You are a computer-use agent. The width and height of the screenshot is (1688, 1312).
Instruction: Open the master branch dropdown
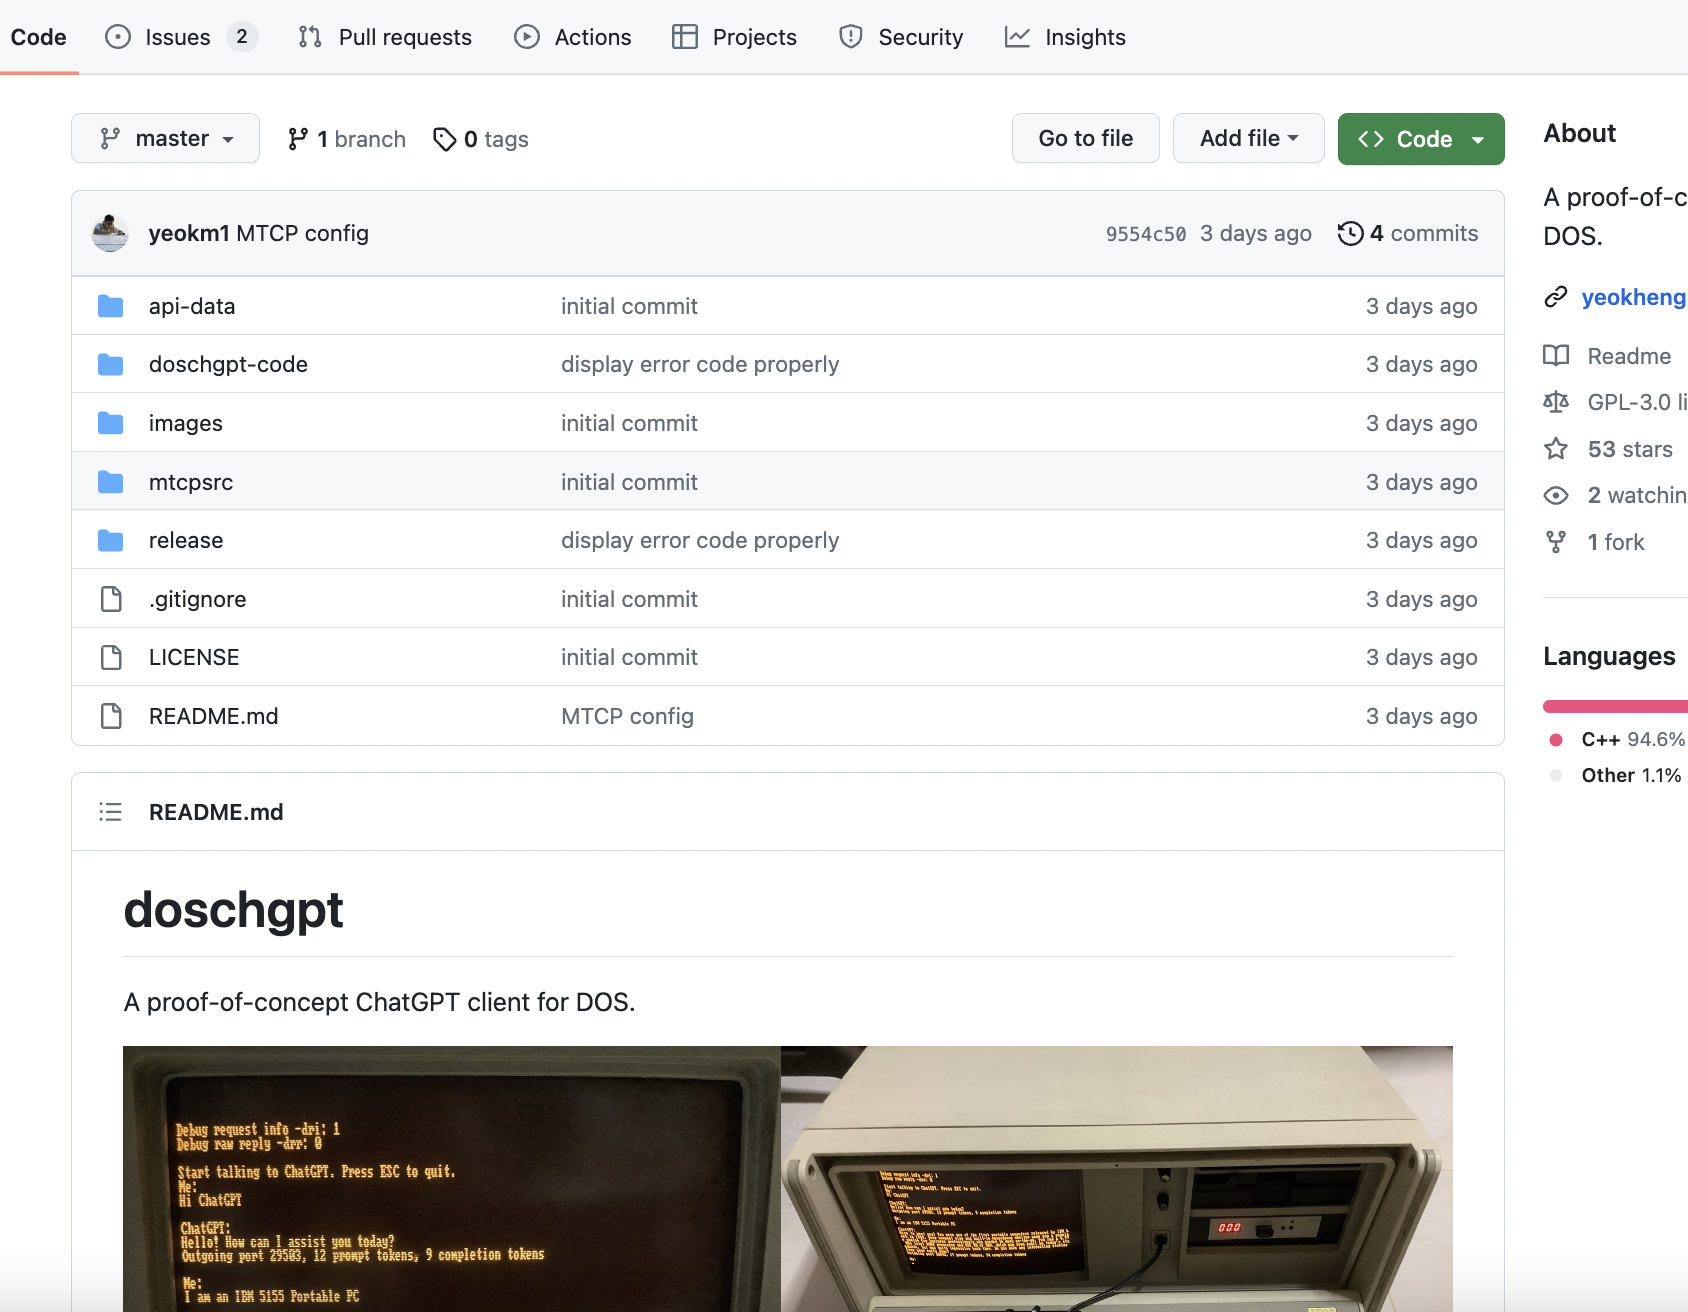click(165, 138)
